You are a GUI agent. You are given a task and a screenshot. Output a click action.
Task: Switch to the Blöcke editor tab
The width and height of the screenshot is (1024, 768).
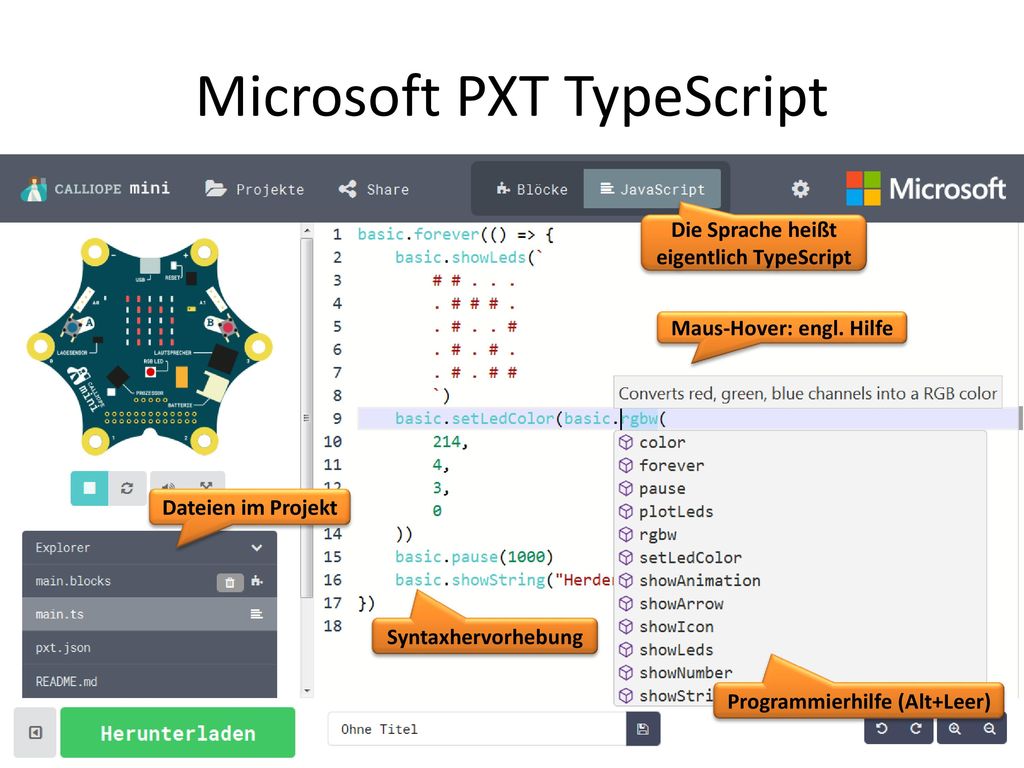point(532,189)
